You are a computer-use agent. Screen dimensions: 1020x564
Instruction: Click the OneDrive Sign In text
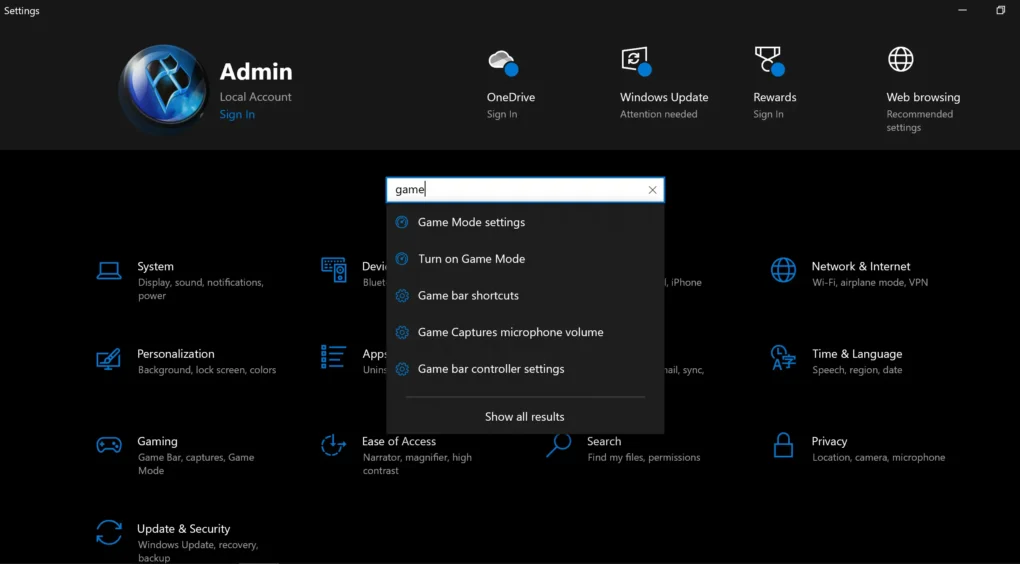[502, 114]
